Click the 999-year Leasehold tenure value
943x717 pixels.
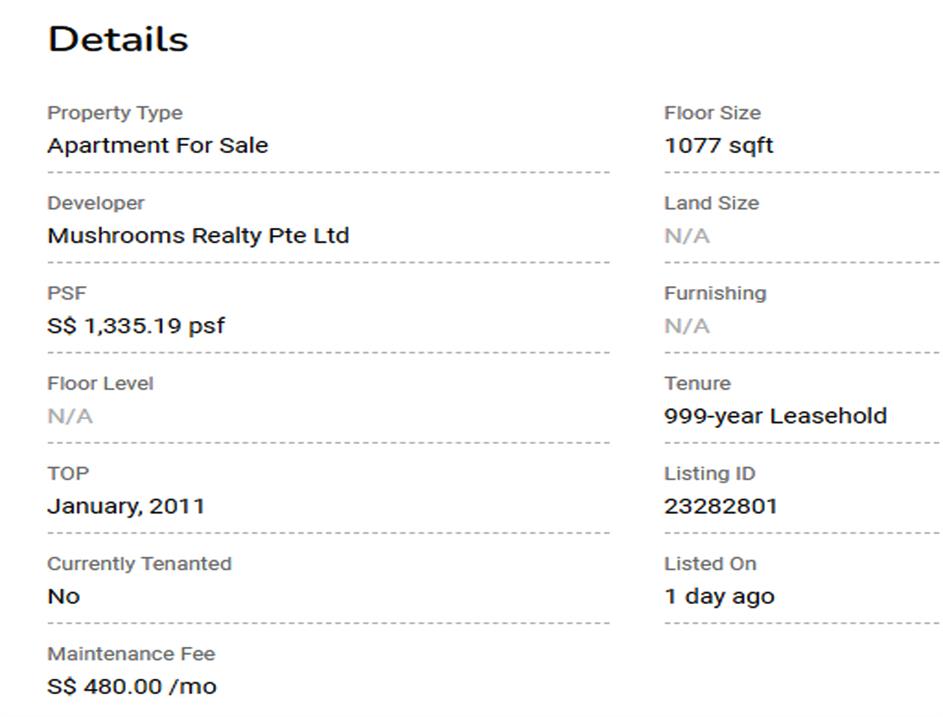coord(775,416)
